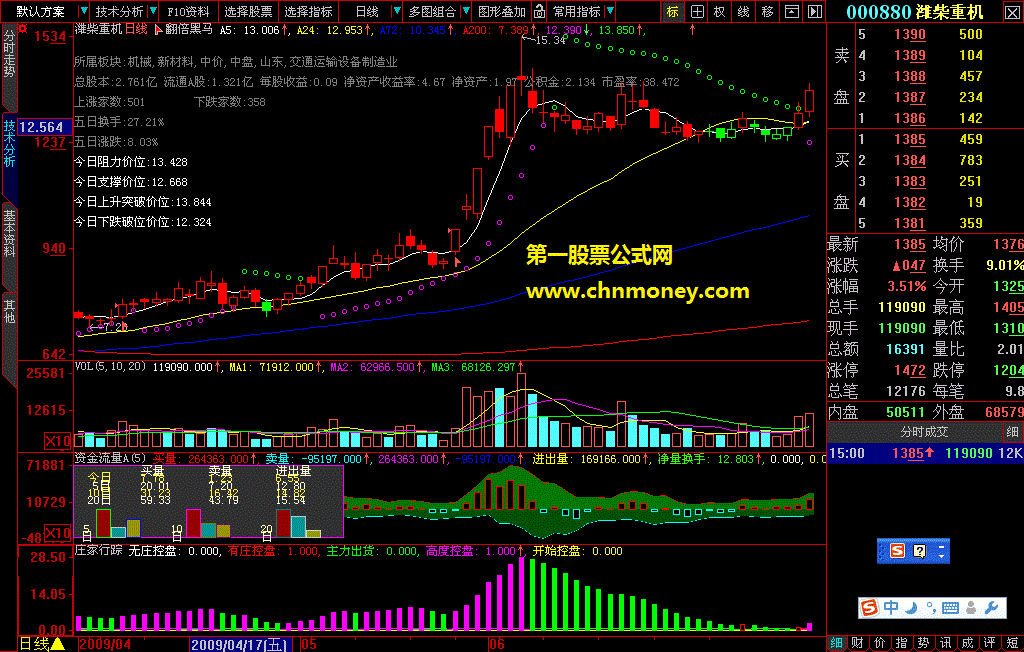Expand the 日线 period dropdown
Screen dimensions: 1024x652
tap(396, 11)
